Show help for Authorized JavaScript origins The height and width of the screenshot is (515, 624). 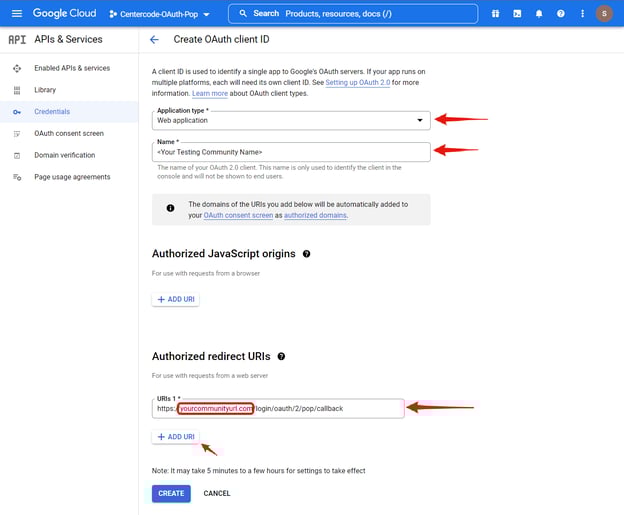coord(306,254)
